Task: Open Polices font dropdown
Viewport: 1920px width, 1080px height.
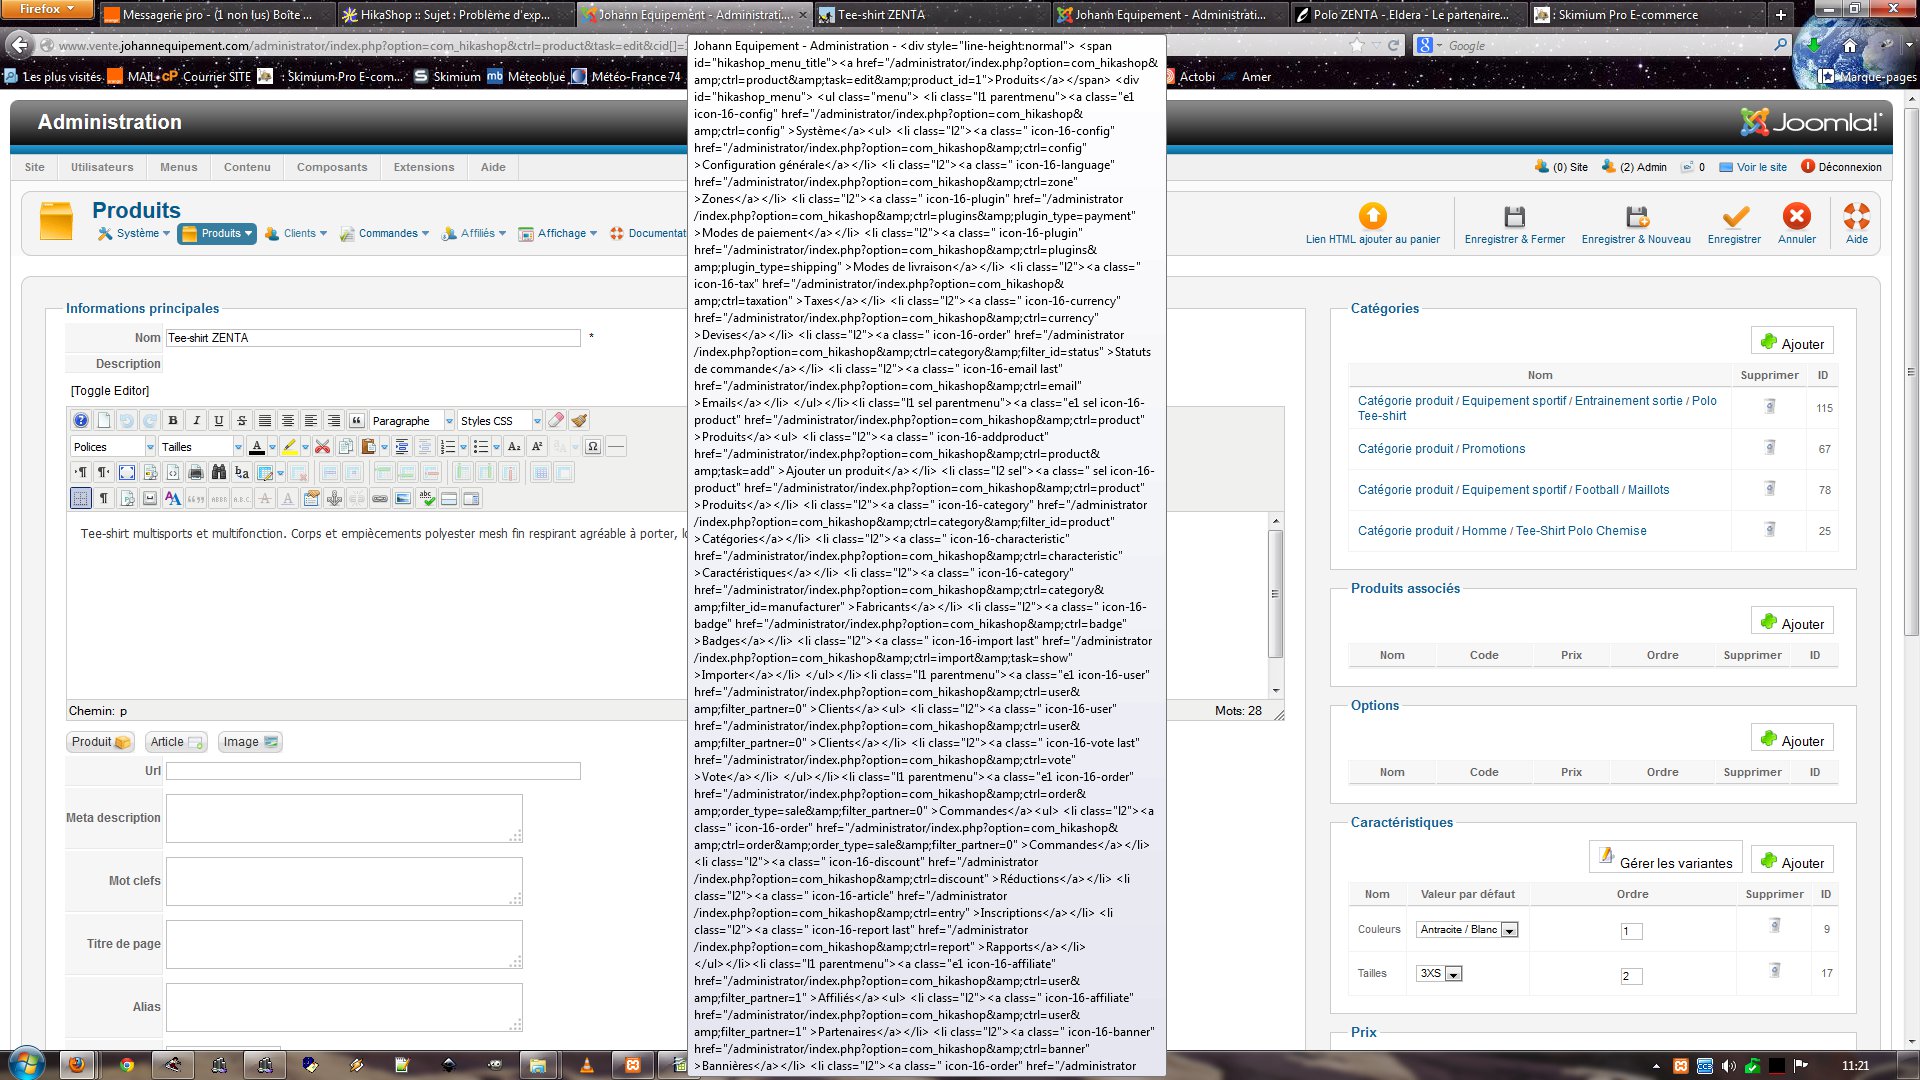Action: [113, 447]
